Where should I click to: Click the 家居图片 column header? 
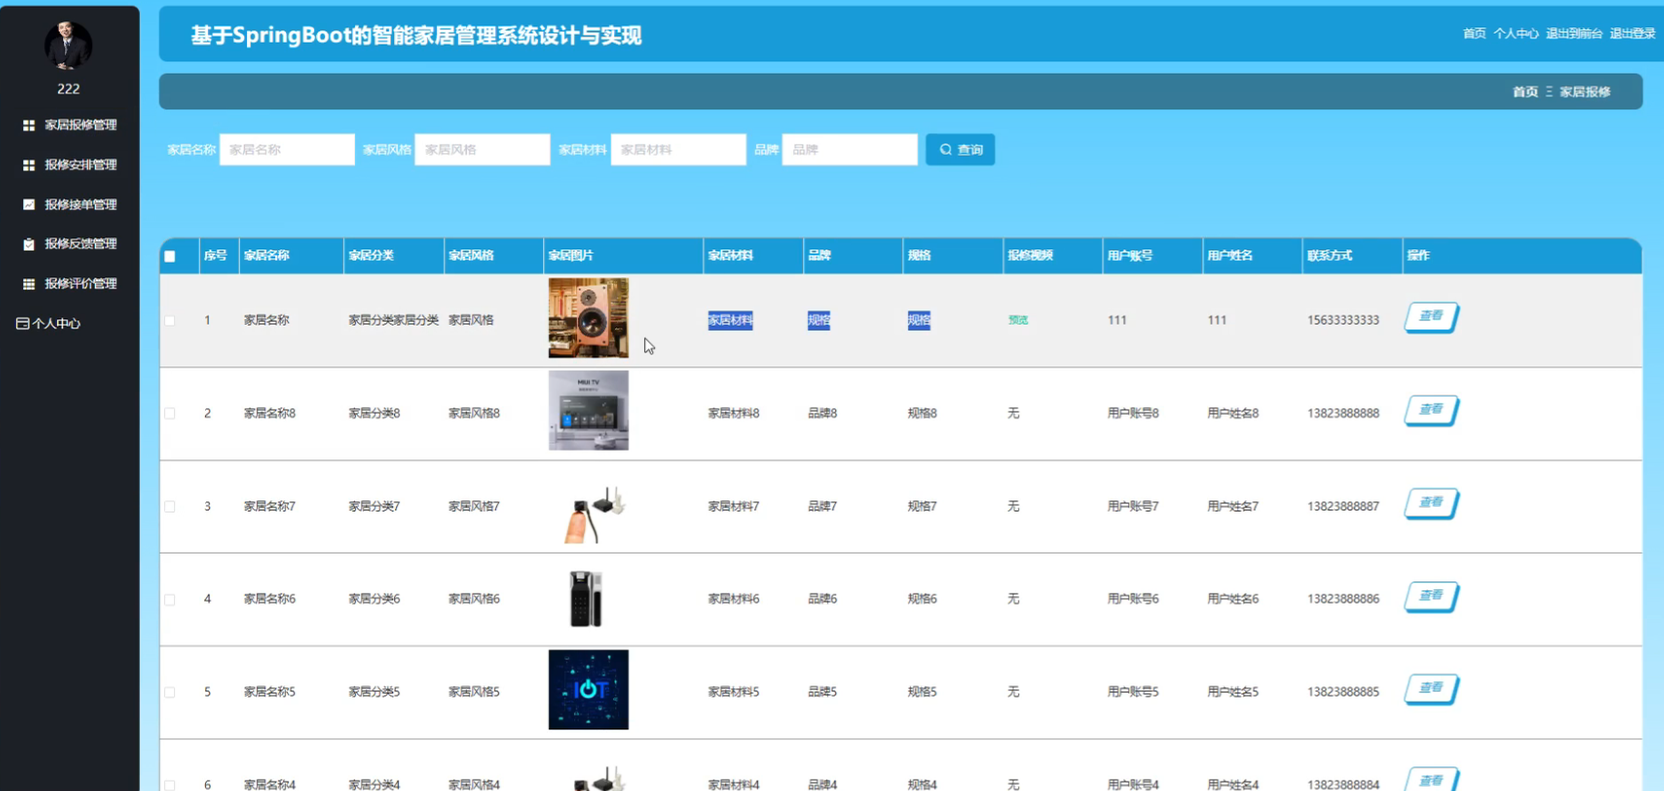[x=571, y=256]
